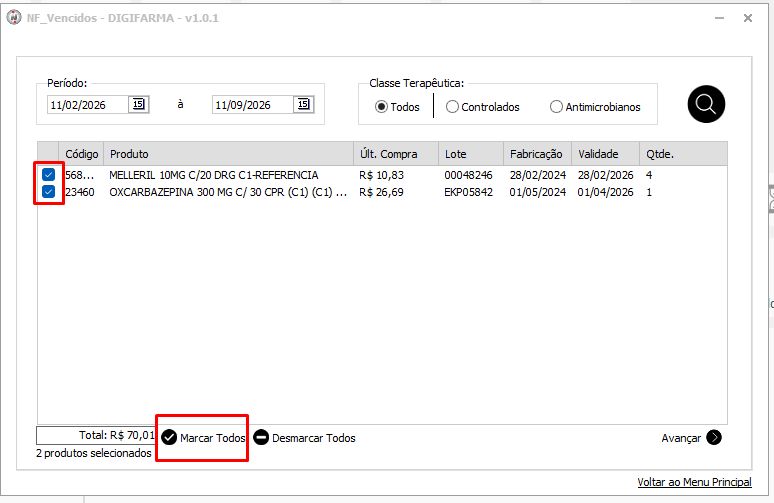
Task: Open calendar picker for start date 11/02/2026
Action: (x=139, y=104)
